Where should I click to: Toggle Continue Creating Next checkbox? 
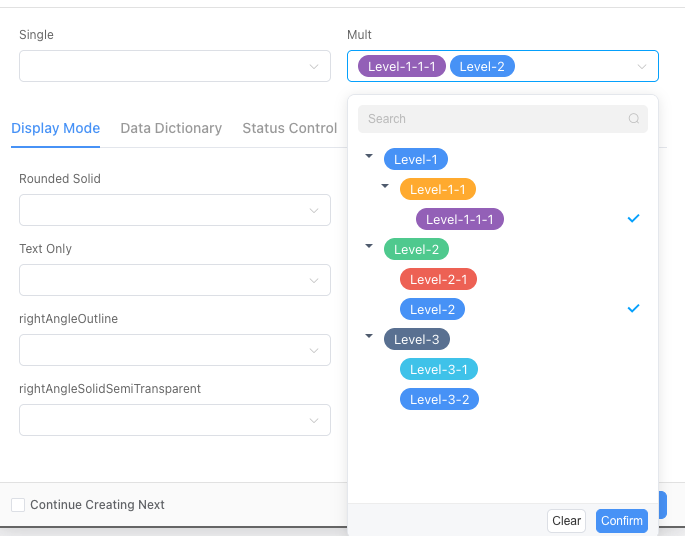[18, 505]
